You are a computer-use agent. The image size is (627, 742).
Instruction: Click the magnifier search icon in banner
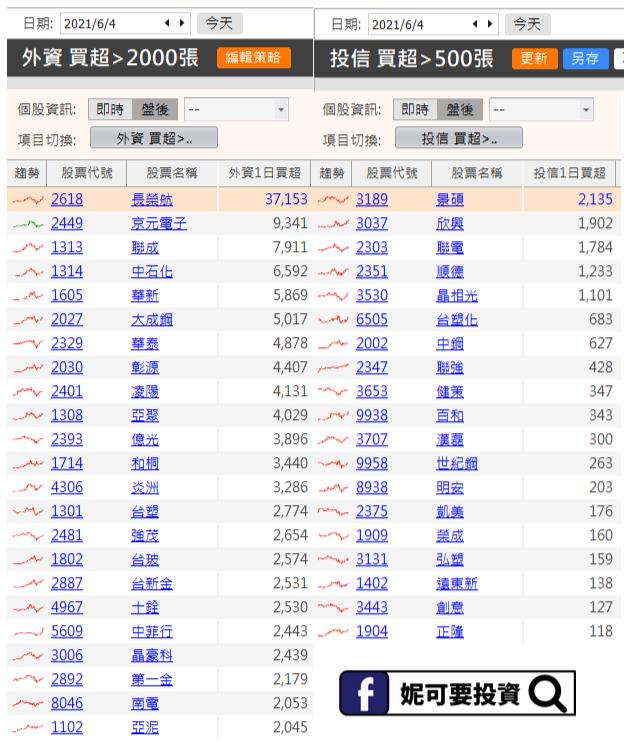(548, 693)
